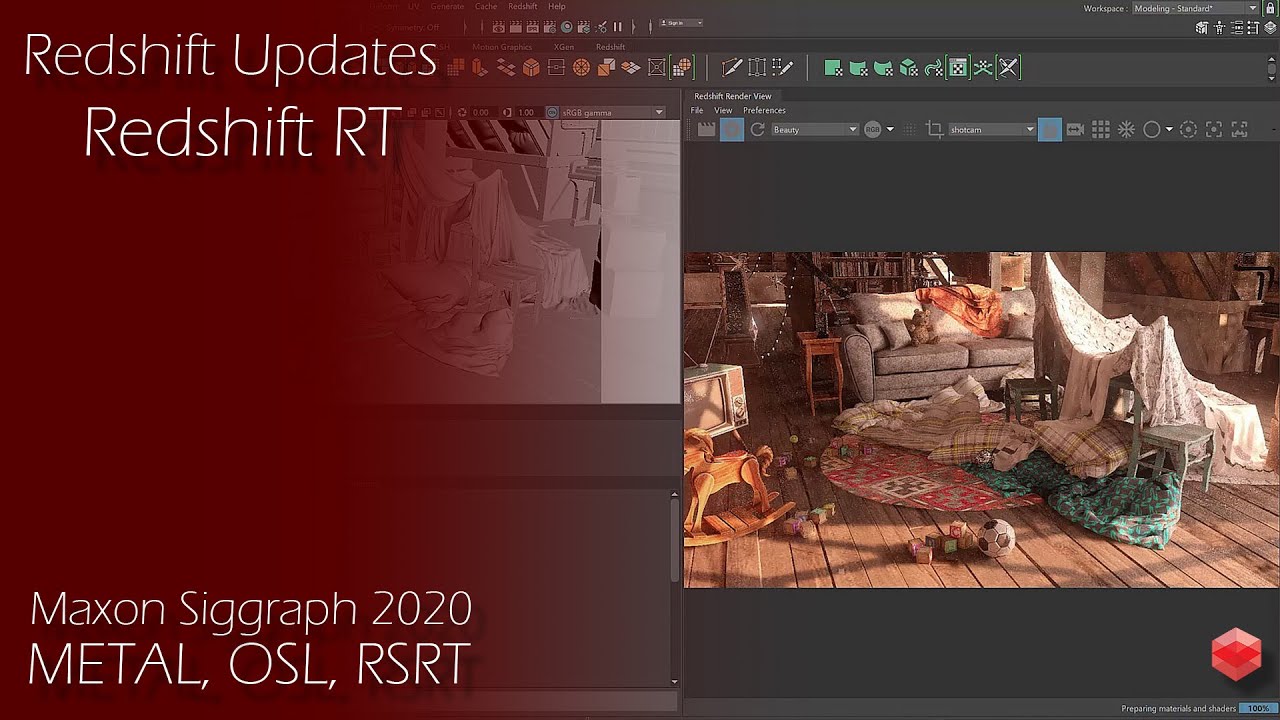Image resolution: width=1280 pixels, height=720 pixels.
Task: Click the bracketed green checker grid shelf icon
Action: coord(957,68)
